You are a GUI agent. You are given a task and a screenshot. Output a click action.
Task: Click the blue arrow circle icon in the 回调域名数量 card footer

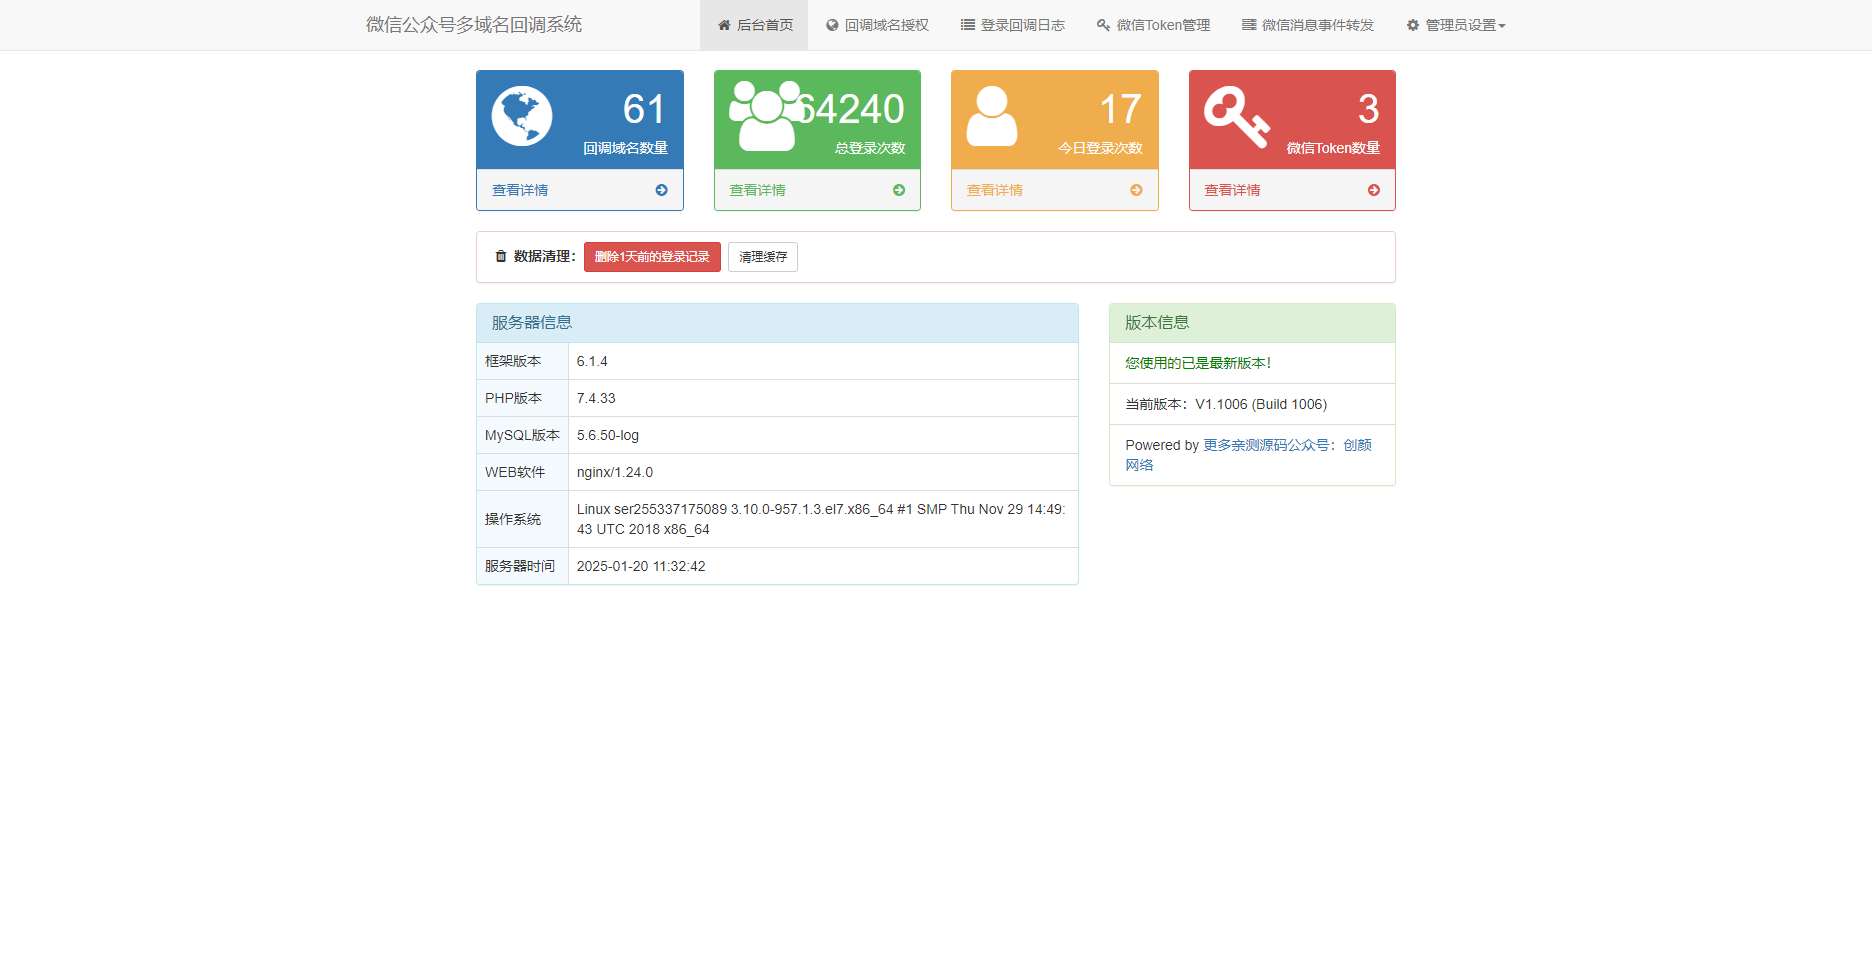tap(661, 190)
